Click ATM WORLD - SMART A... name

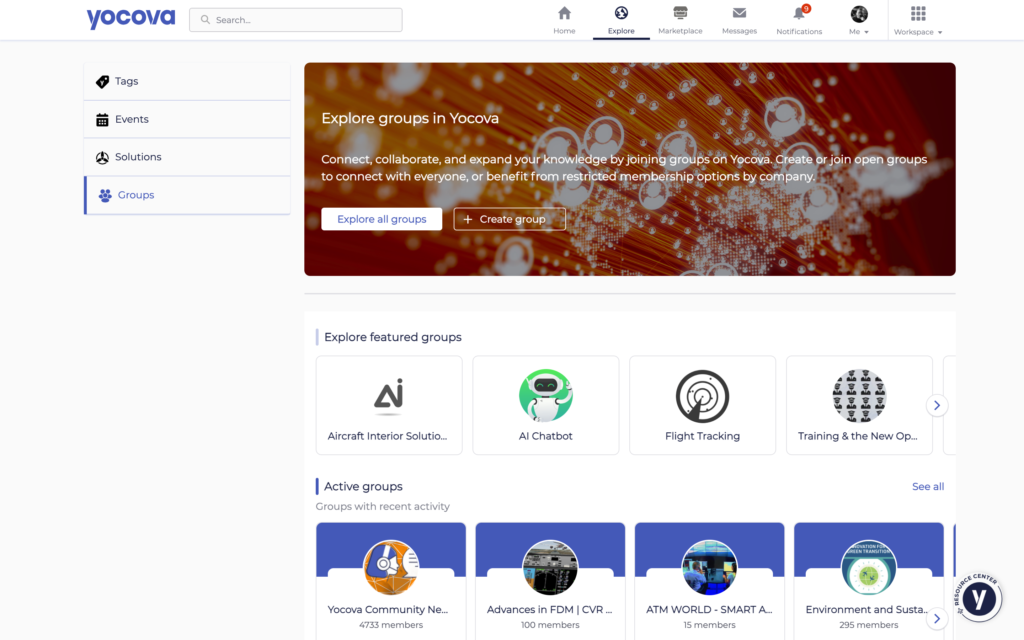[x=709, y=609]
